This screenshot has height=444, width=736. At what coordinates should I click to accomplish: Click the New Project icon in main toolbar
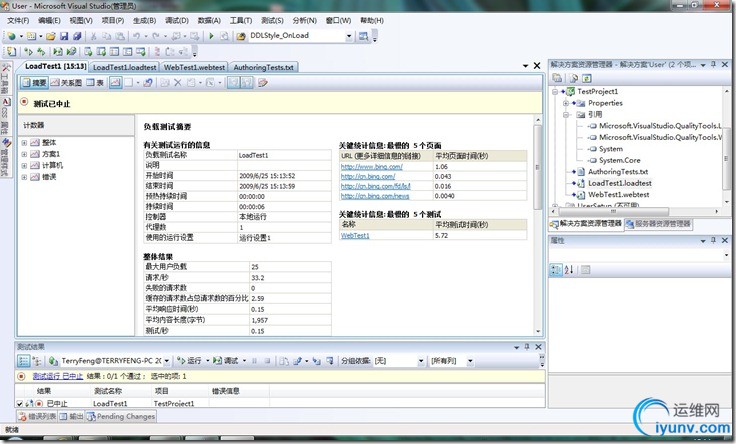(x=11, y=36)
